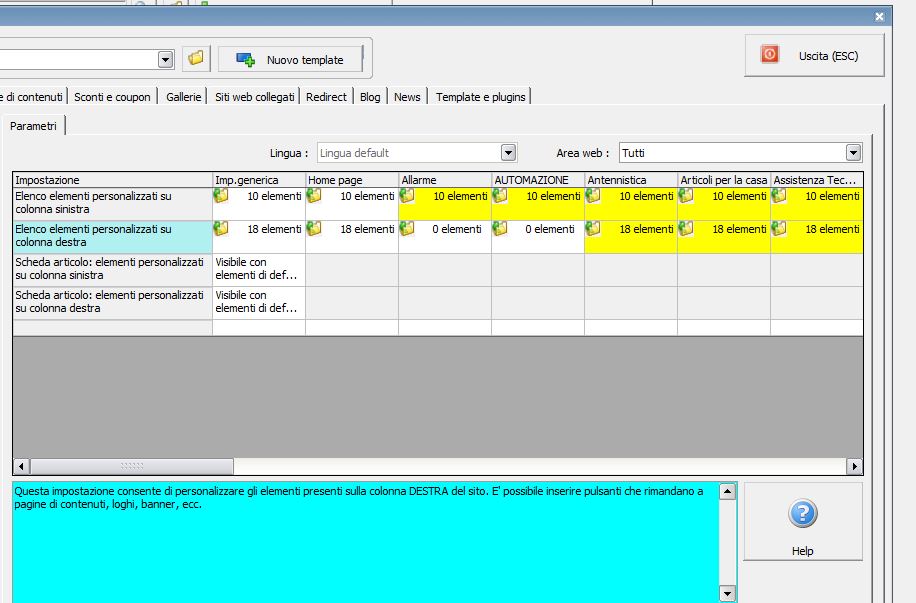Click the horizontal scrollbar thumb of the table

(x=131, y=466)
